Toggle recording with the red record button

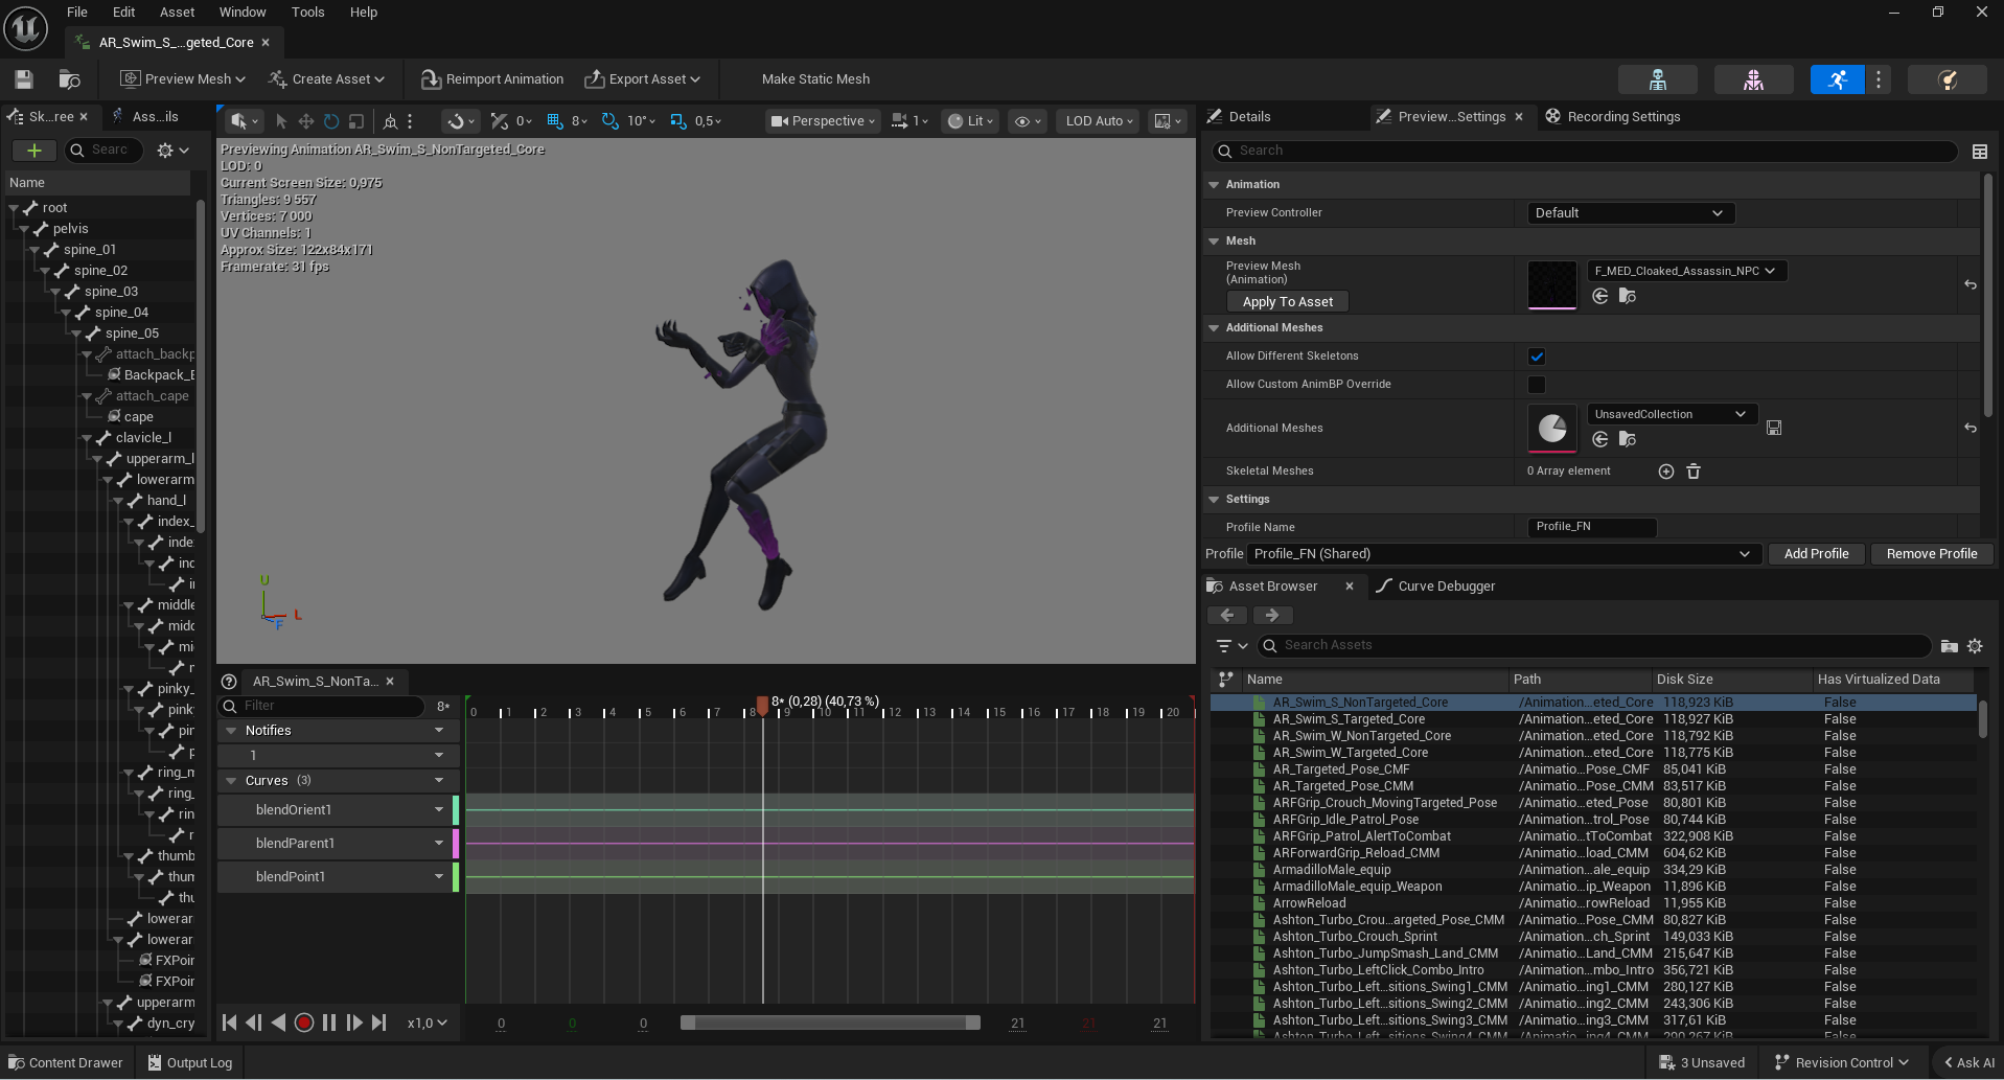tap(304, 1023)
